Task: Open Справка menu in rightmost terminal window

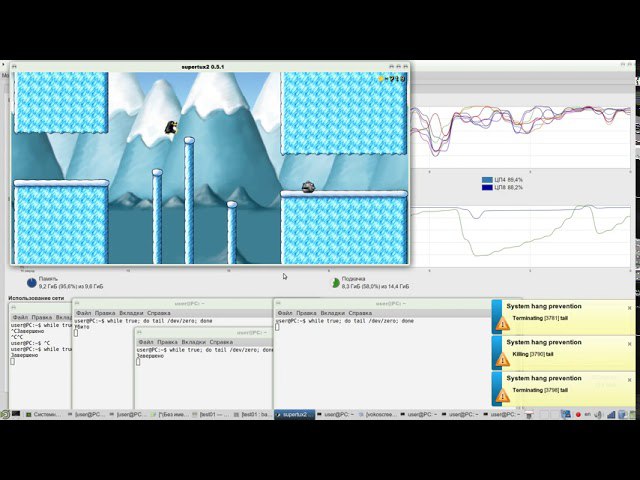Action: pos(360,313)
